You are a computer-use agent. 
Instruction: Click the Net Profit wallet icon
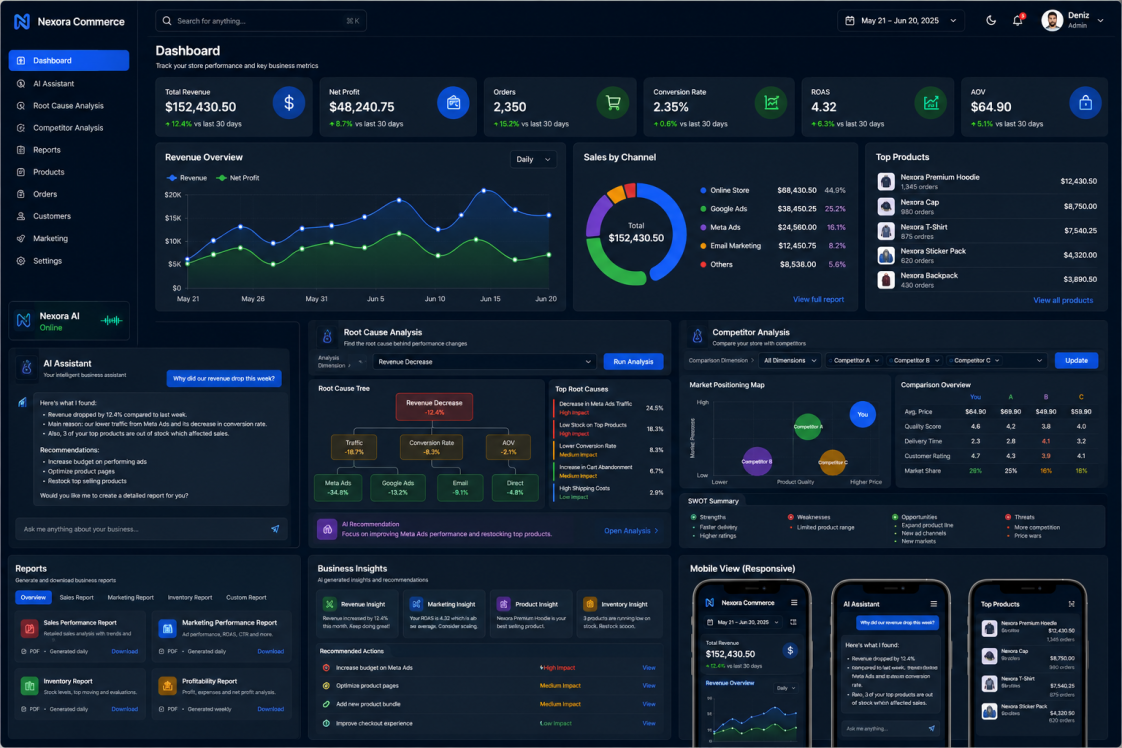[x=453, y=103]
